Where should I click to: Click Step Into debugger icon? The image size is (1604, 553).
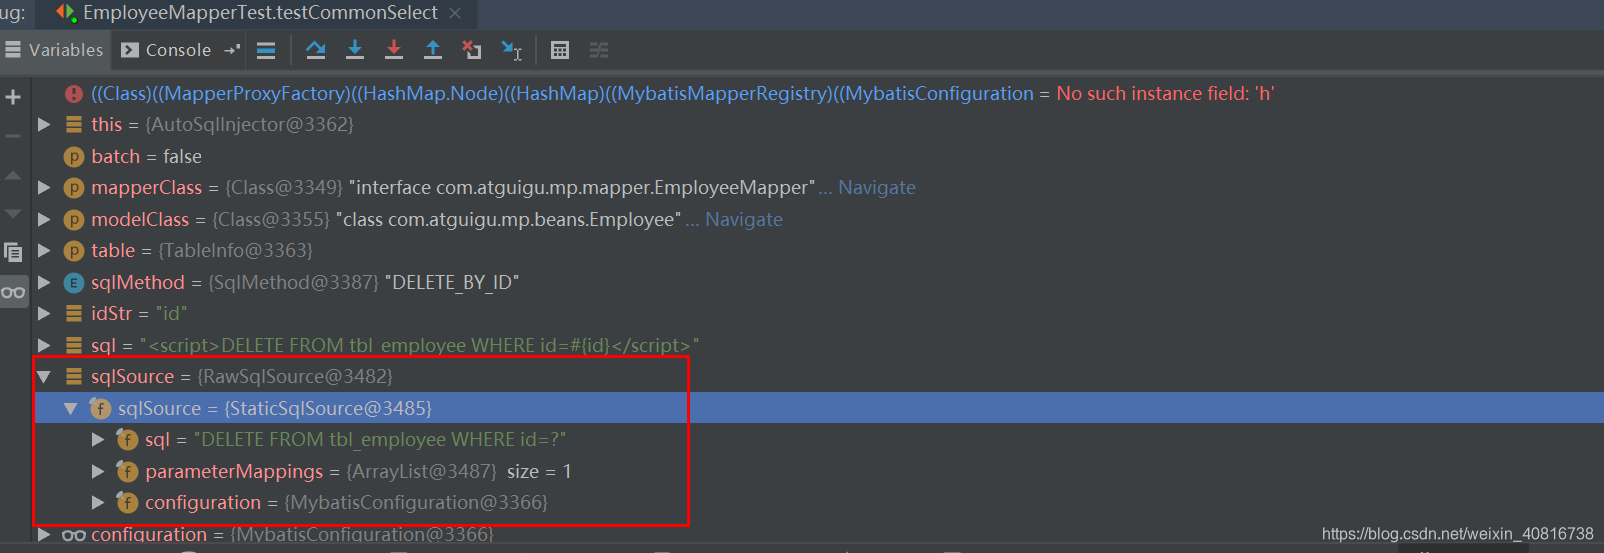pyautogui.click(x=355, y=49)
